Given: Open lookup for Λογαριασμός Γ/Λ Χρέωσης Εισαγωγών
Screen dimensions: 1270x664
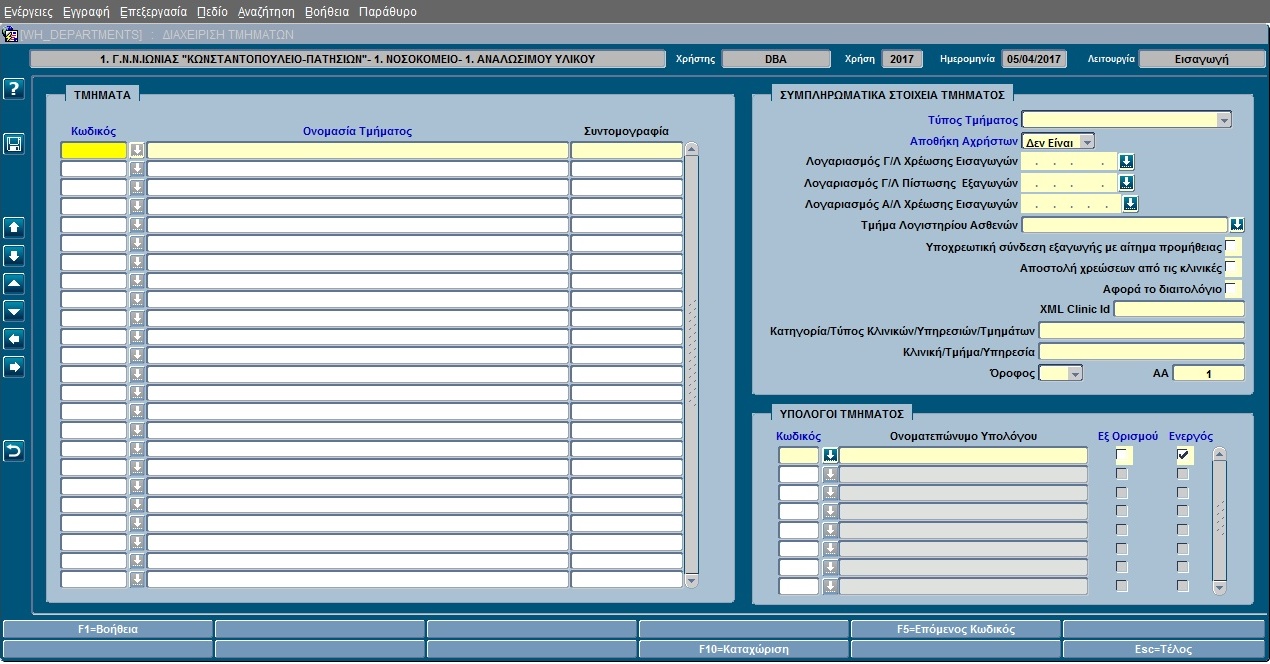Looking at the screenshot, I should click(1126, 161).
